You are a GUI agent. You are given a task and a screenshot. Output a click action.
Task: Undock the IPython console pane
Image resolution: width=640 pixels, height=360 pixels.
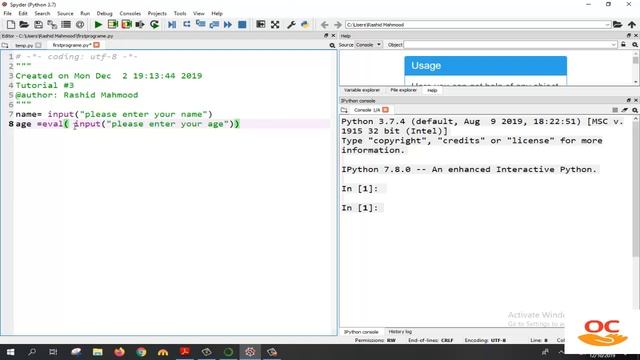(629, 100)
